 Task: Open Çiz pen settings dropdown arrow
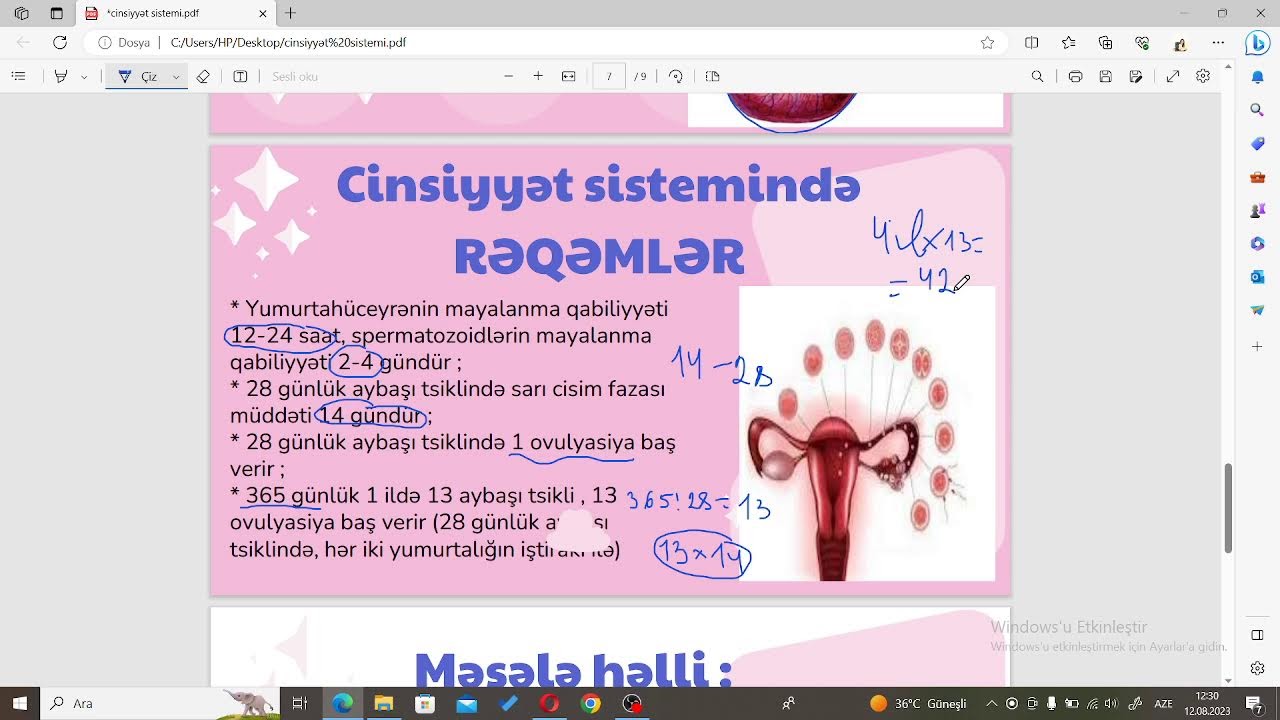(176, 76)
